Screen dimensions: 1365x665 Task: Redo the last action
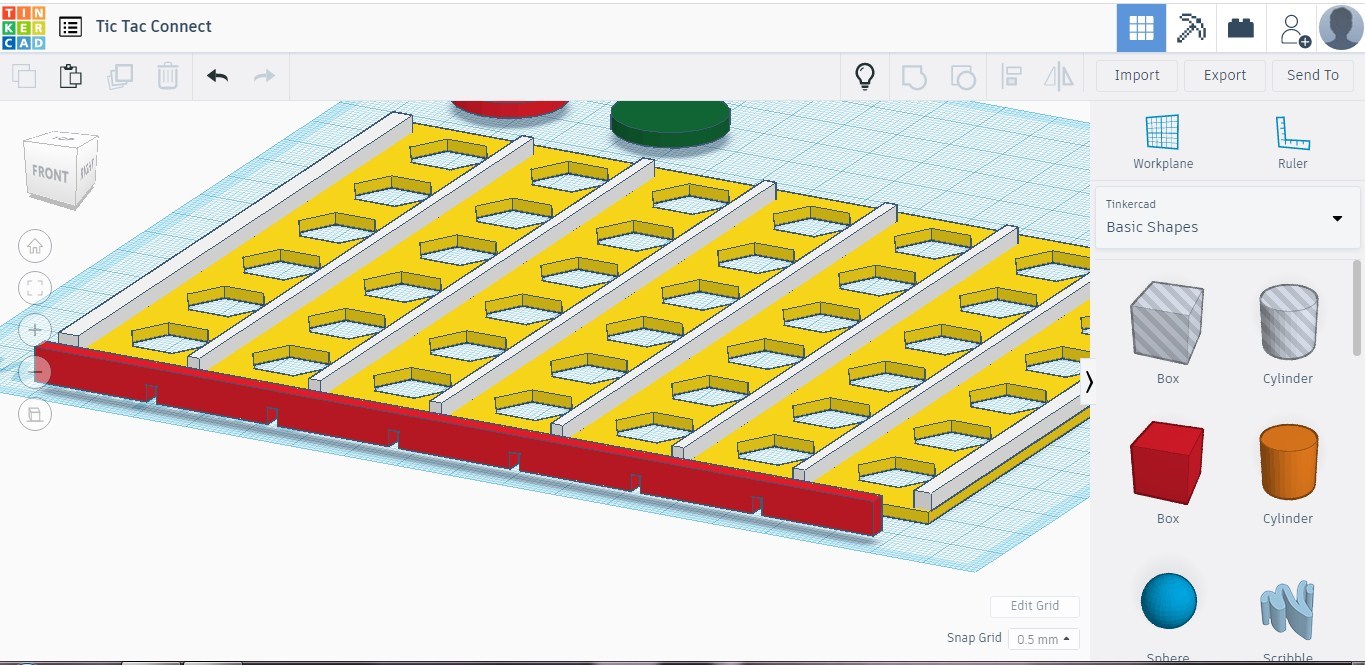[x=264, y=76]
